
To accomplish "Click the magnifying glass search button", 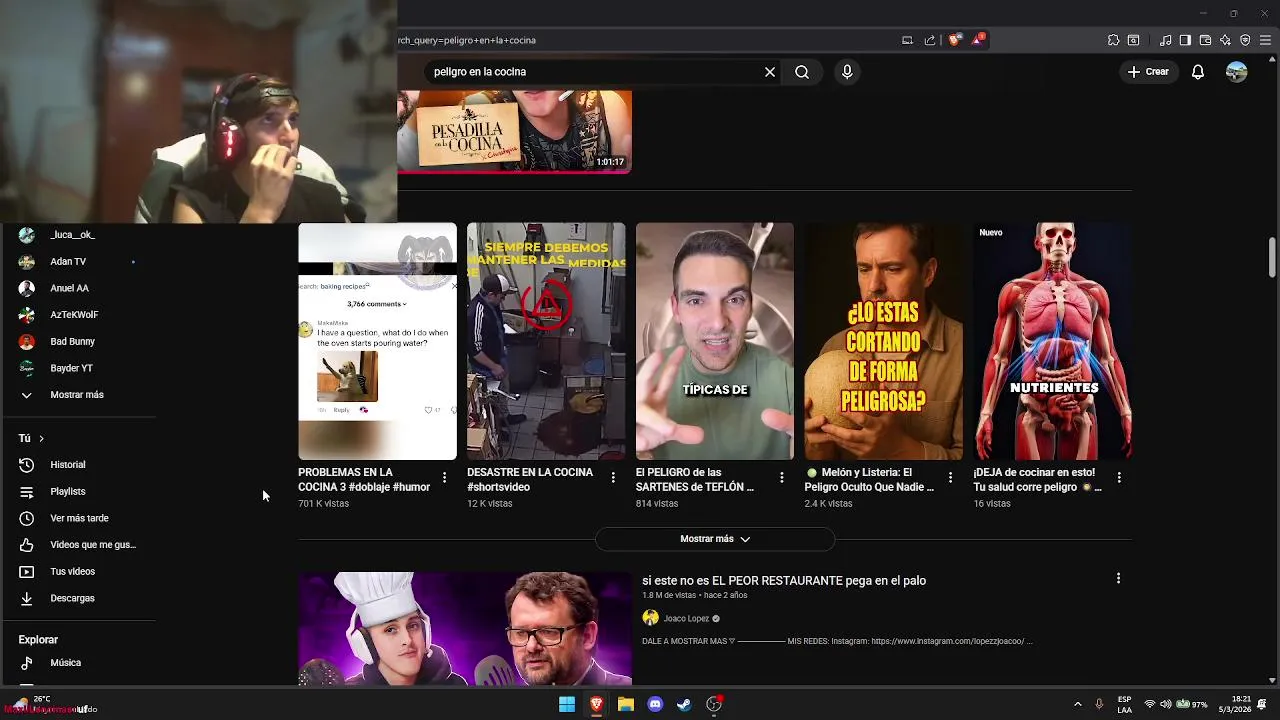I will (x=802, y=72).
